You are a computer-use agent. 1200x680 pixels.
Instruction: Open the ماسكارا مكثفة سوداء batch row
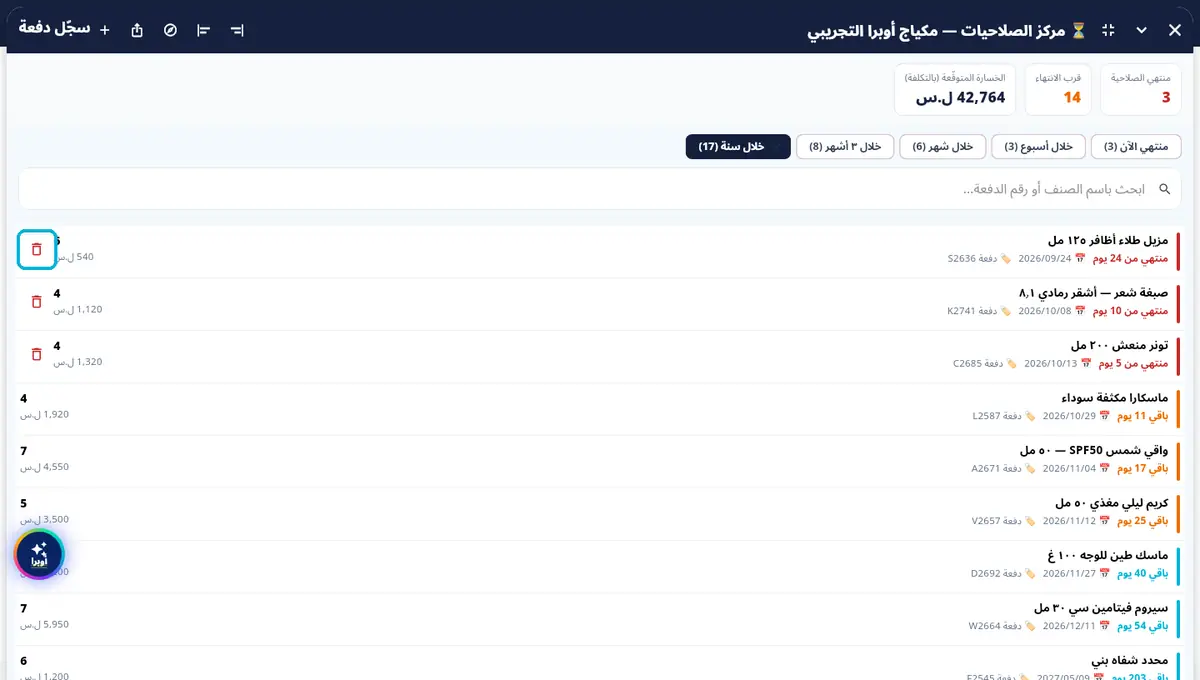click(x=600, y=409)
